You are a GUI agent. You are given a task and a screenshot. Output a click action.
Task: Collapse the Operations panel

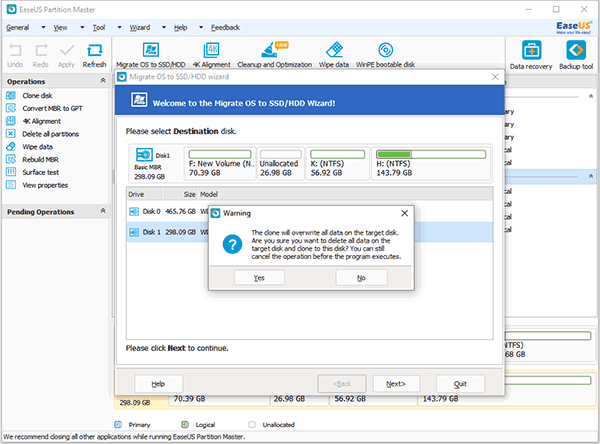(100, 82)
